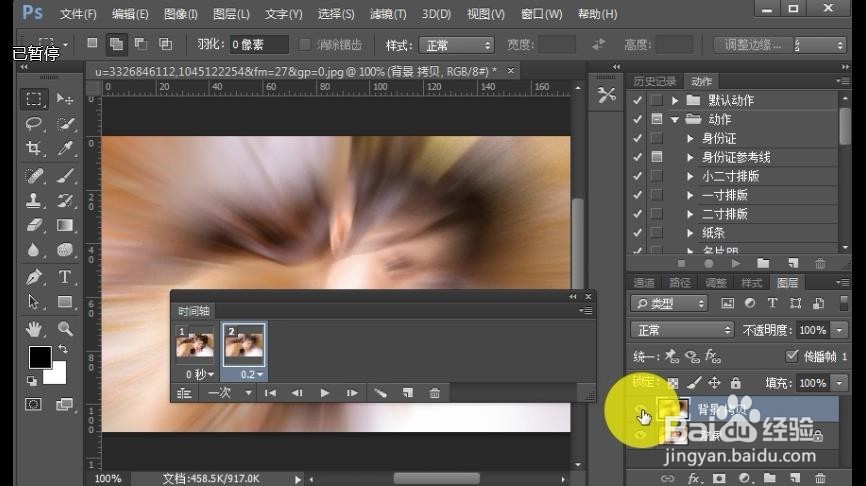This screenshot has width=866, height=486.
Task: Toggle checkmark for 小二寸排版 action
Action: coord(637,176)
